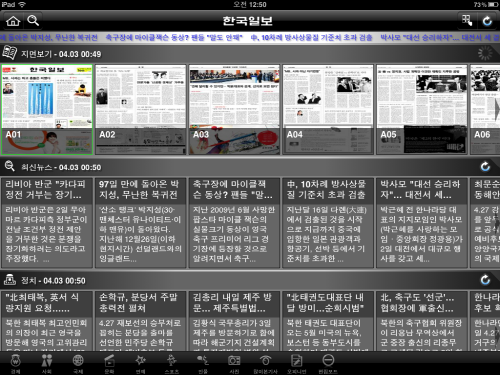Open the 사진 photo icon tab
The image size is (500, 375).
point(234,363)
